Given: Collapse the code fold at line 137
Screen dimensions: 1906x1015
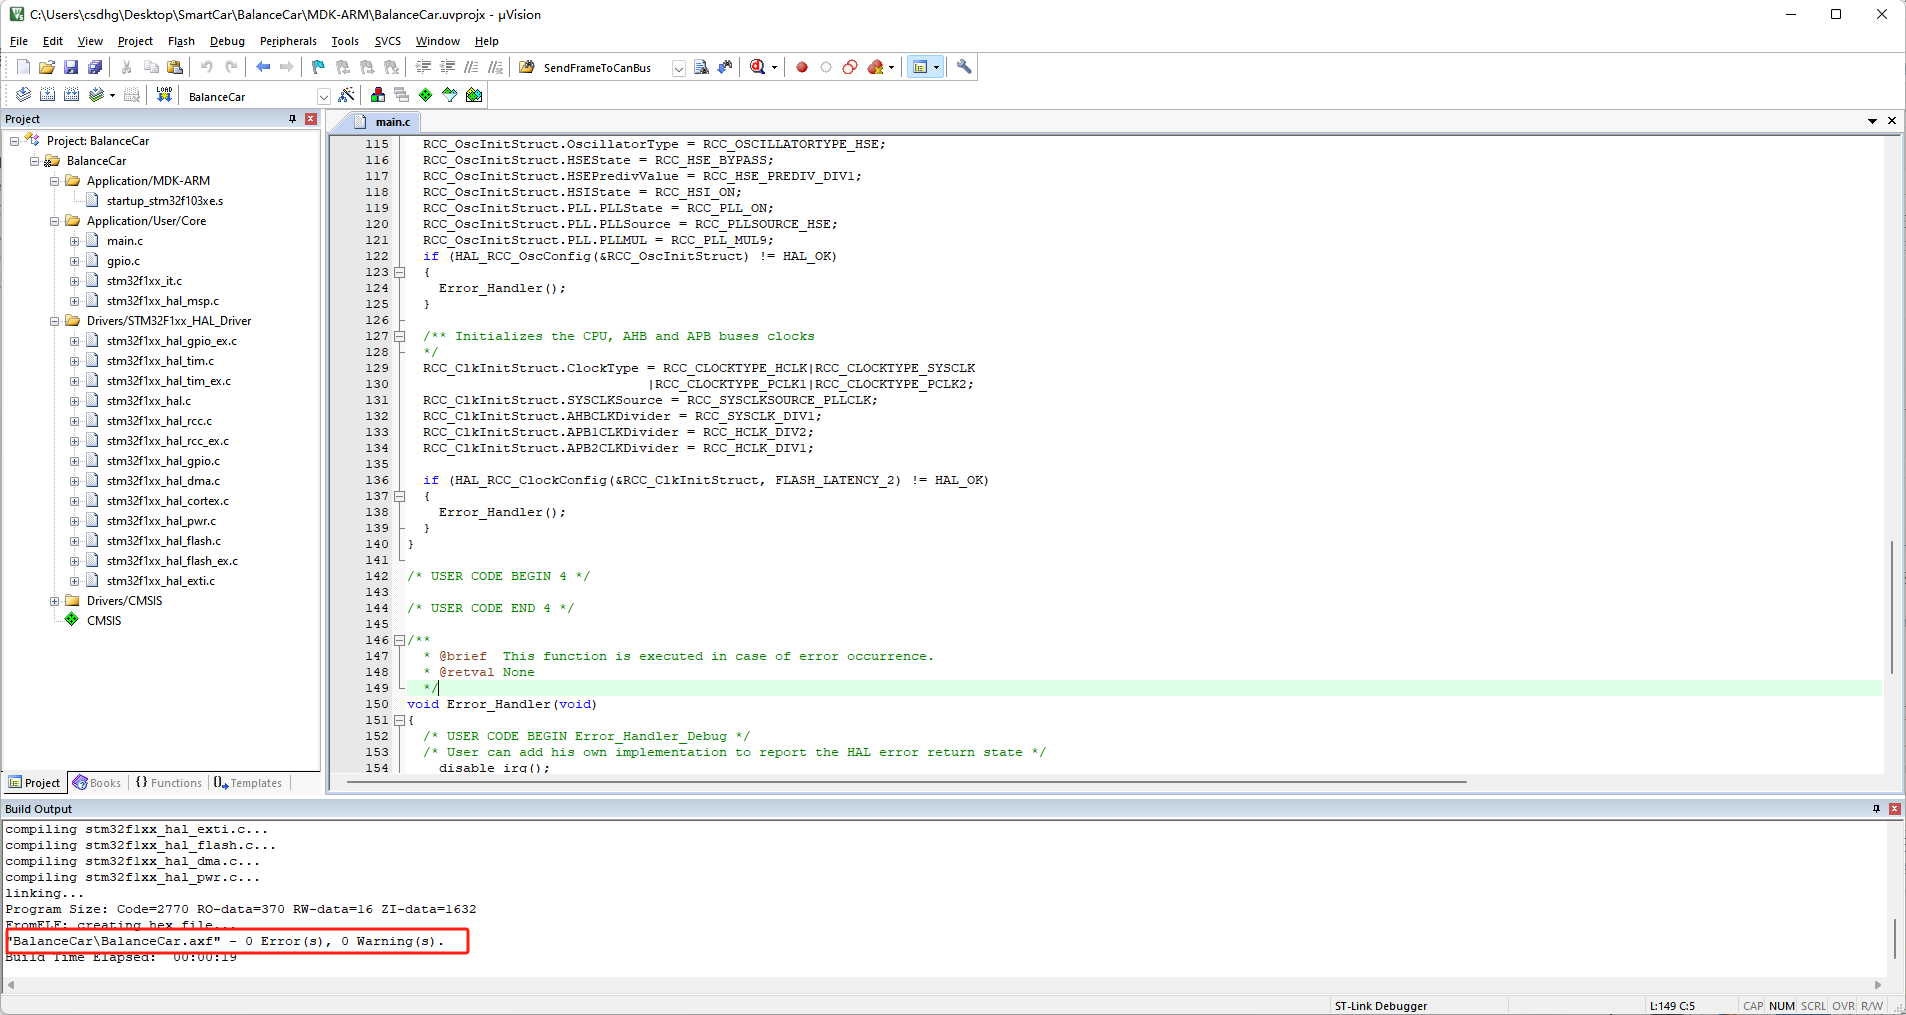Looking at the screenshot, I should click(x=399, y=496).
